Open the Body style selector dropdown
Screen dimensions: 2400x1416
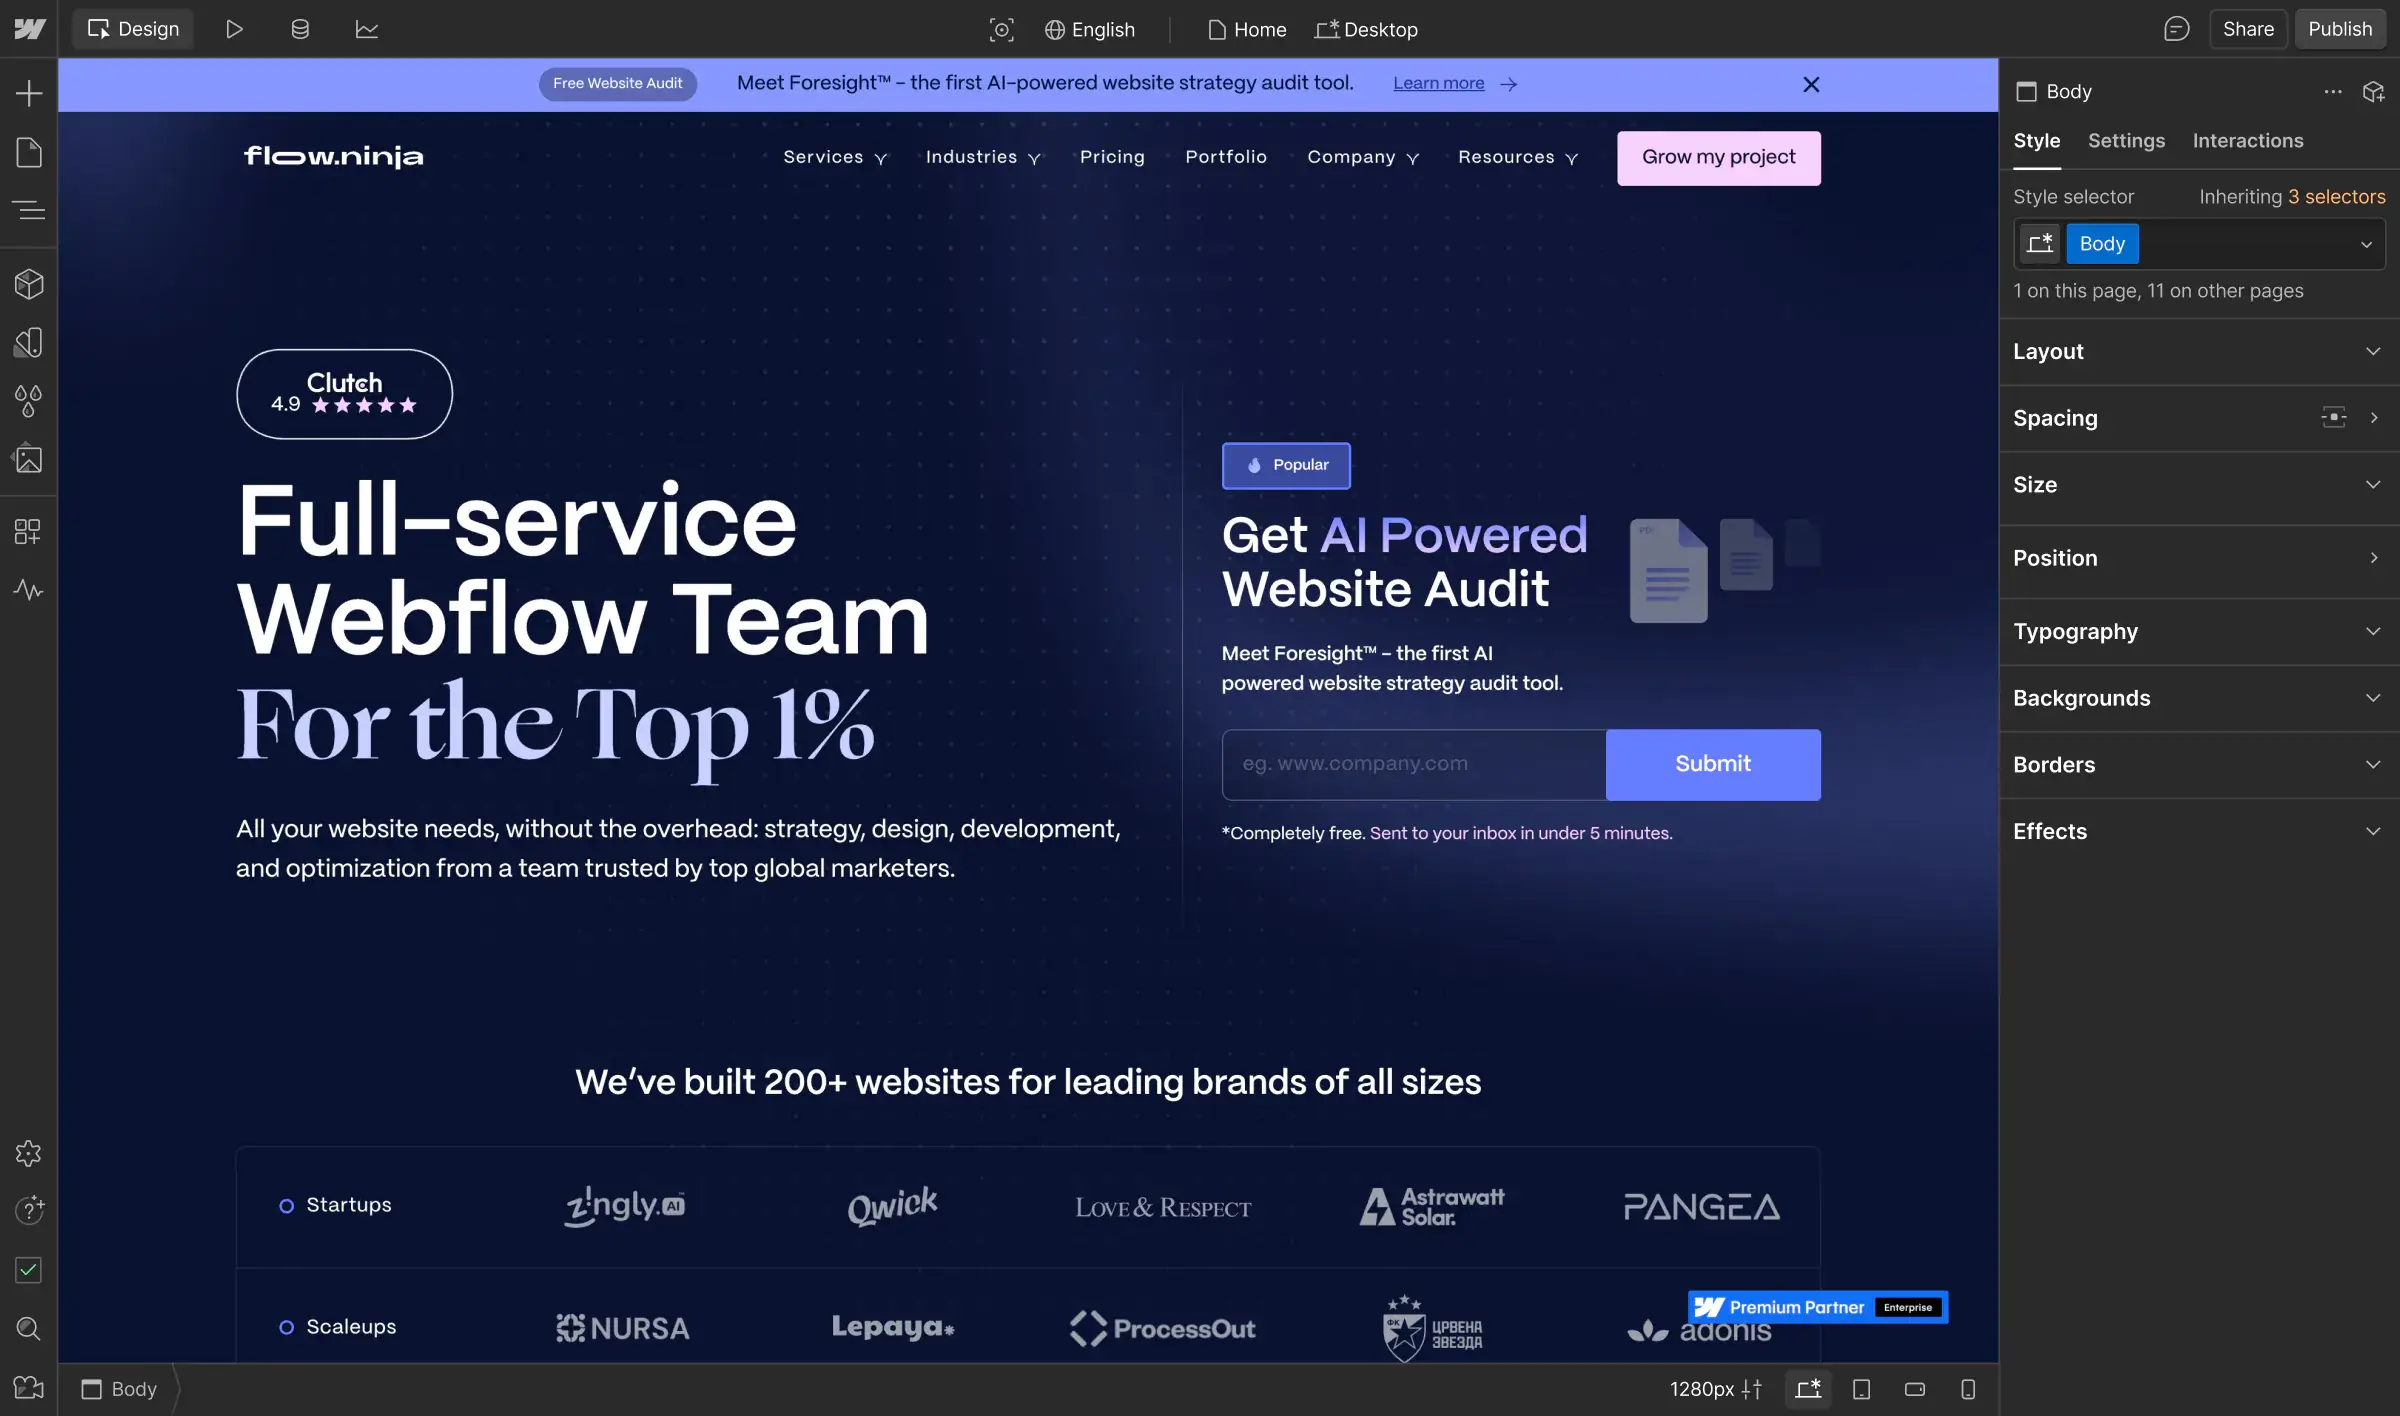(x=2365, y=244)
